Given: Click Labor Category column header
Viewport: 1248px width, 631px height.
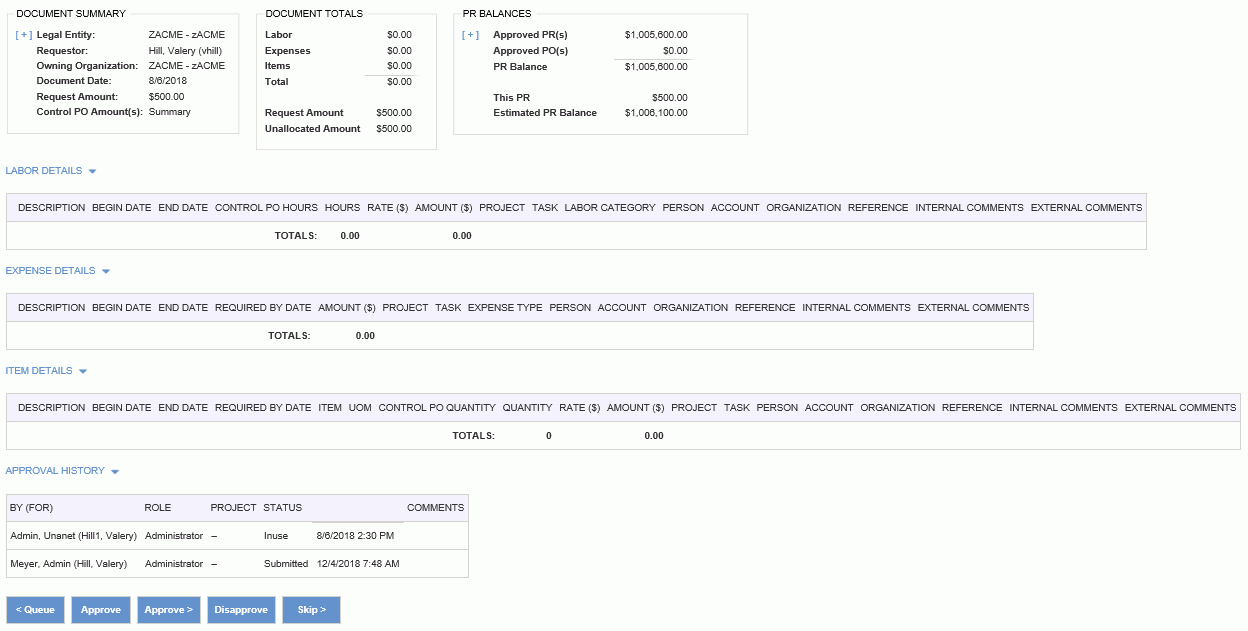Looking at the screenshot, I should [x=610, y=208].
